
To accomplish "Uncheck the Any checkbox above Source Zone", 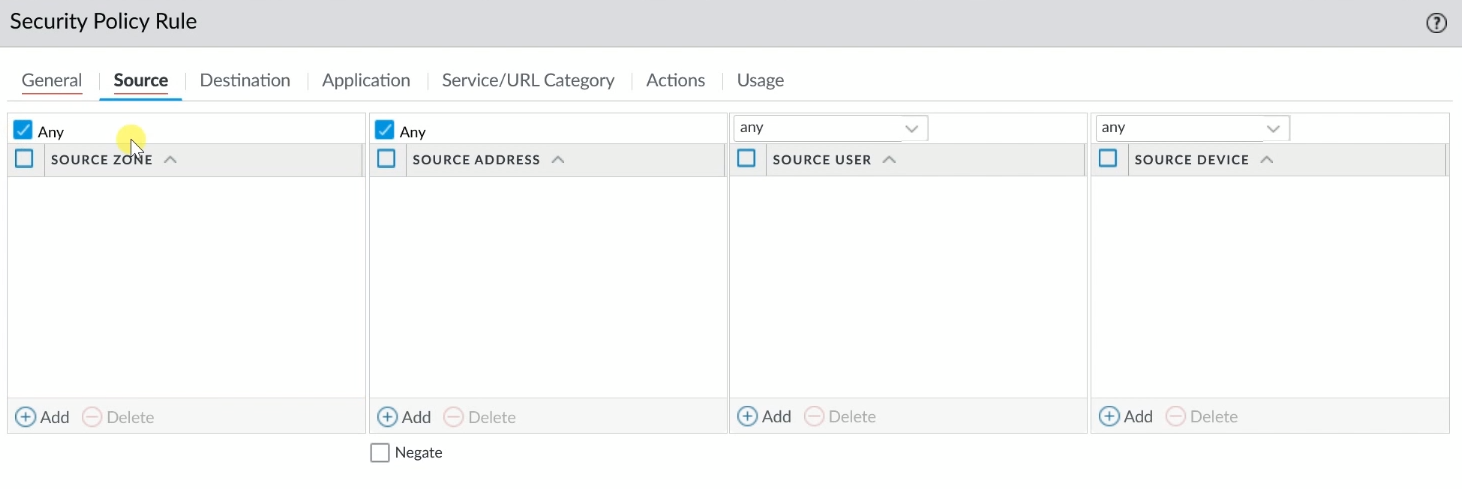I will click(23, 130).
